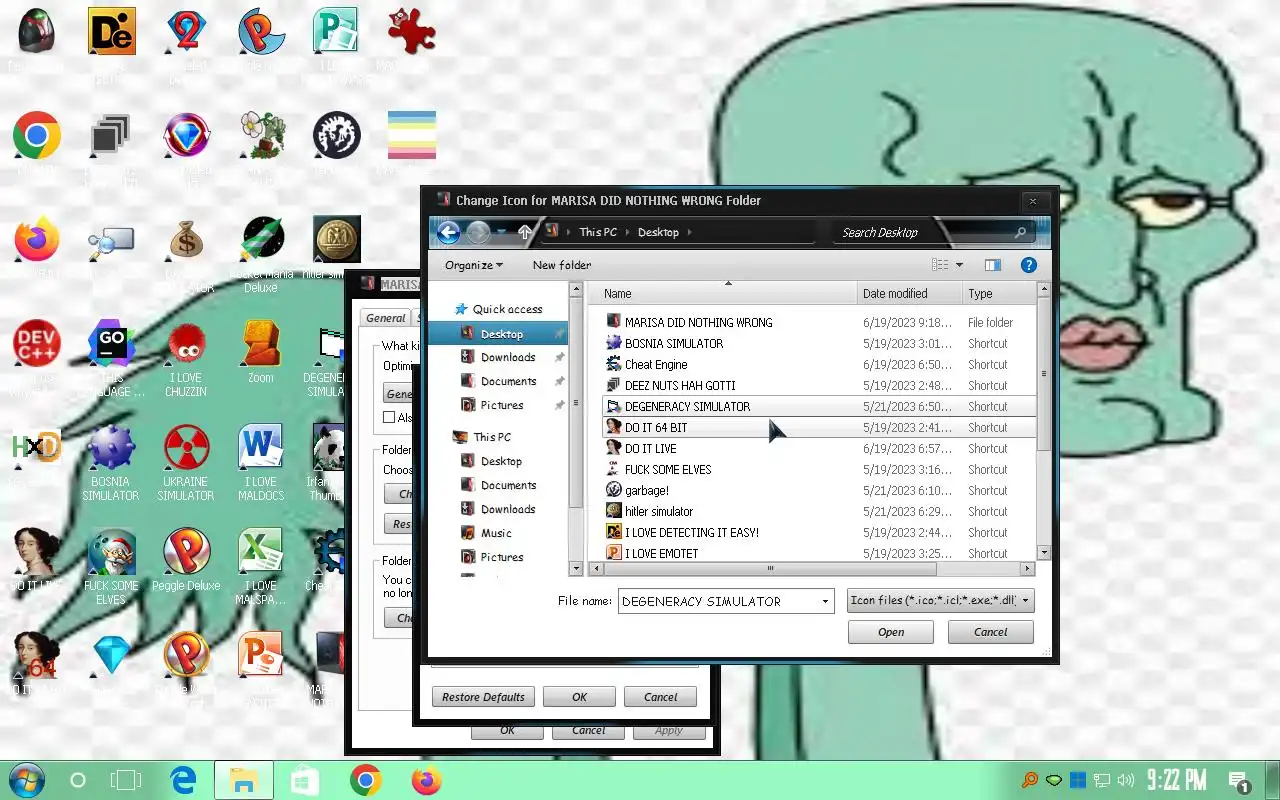Image resolution: width=1280 pixels, height=800 pixels.
Task: Open Microsoft Edge from the taskbar
Action: [183, 780]
